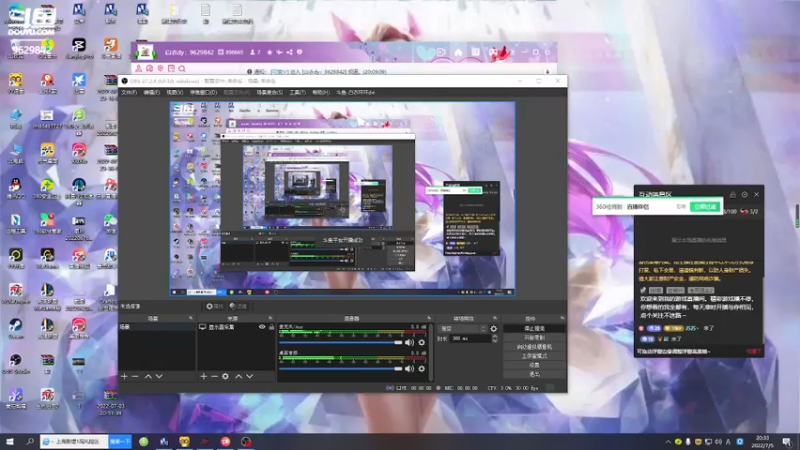800x450 pixels.
Task: Click search icon in purple window toolbar
Action: (182, 68)
